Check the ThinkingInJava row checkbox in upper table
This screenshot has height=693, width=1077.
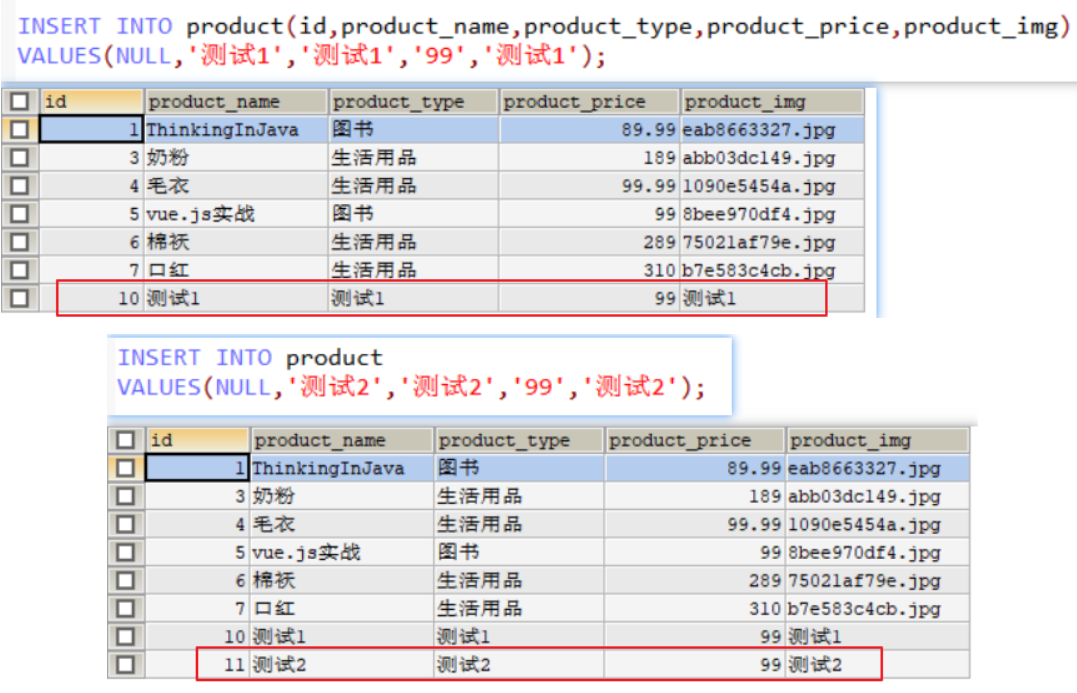tap(19, 130)
